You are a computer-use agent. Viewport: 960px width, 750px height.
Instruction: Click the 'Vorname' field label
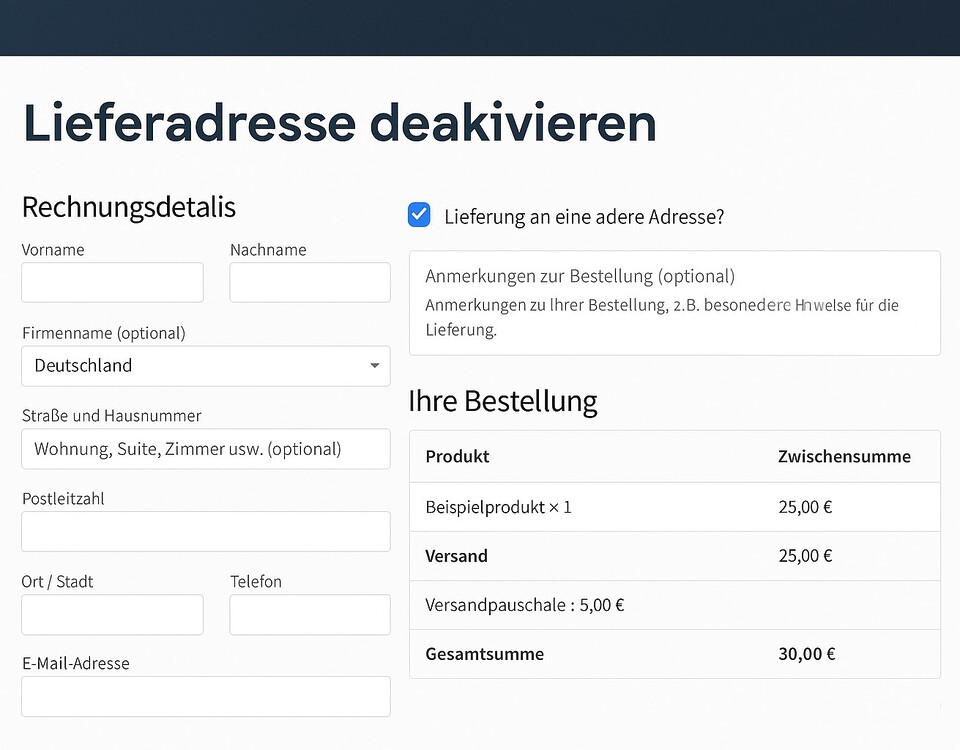point(53,250)
